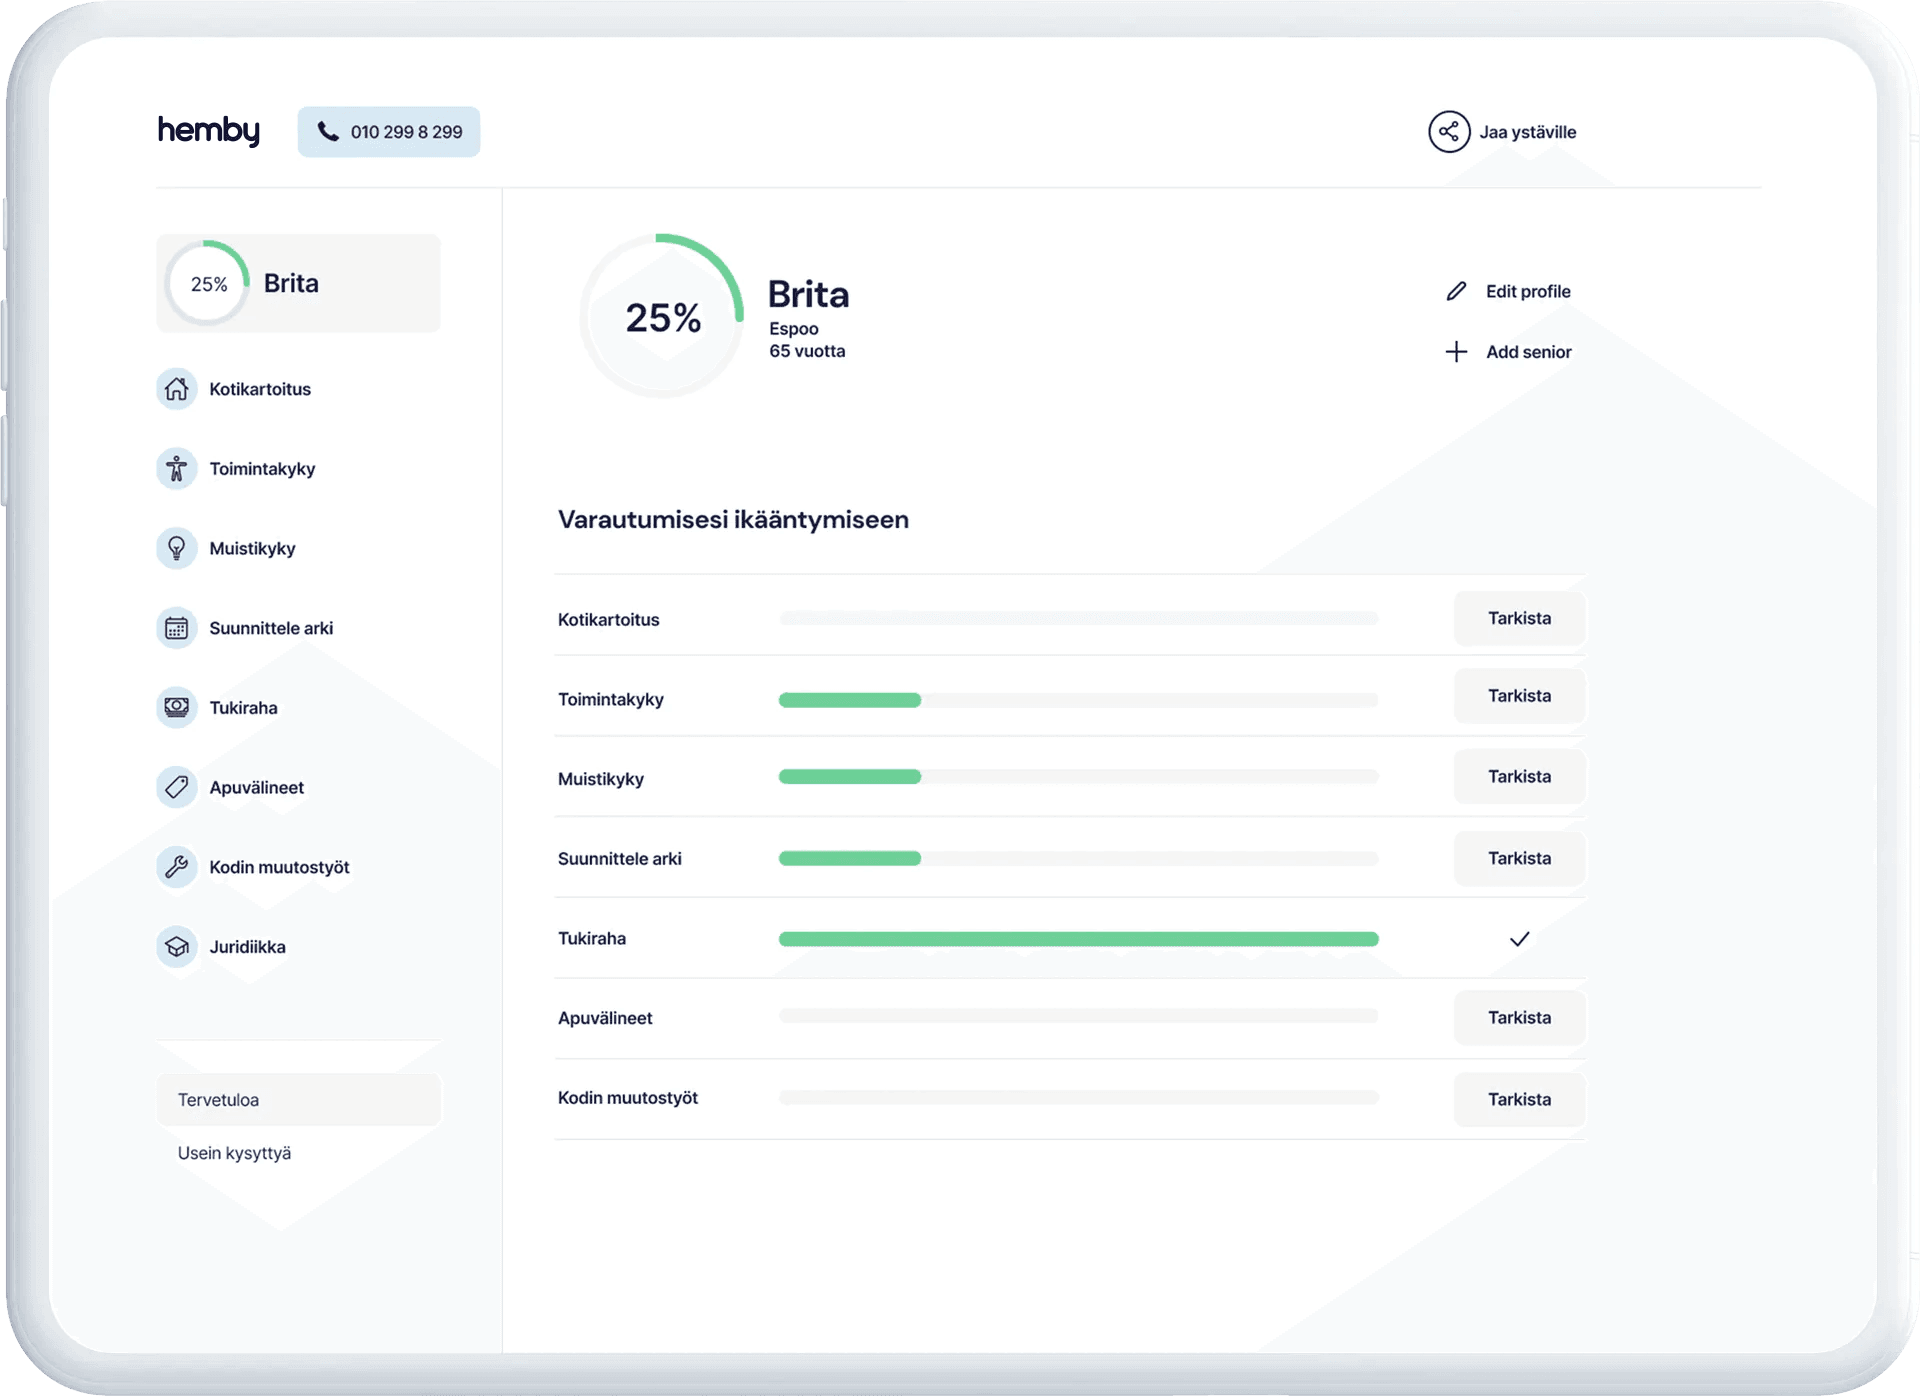Image resolution: width=1920 pixels, height=1396 pixels.
Task: Click the Muistikyky progress bar
Action: (x=1079, y=777)
